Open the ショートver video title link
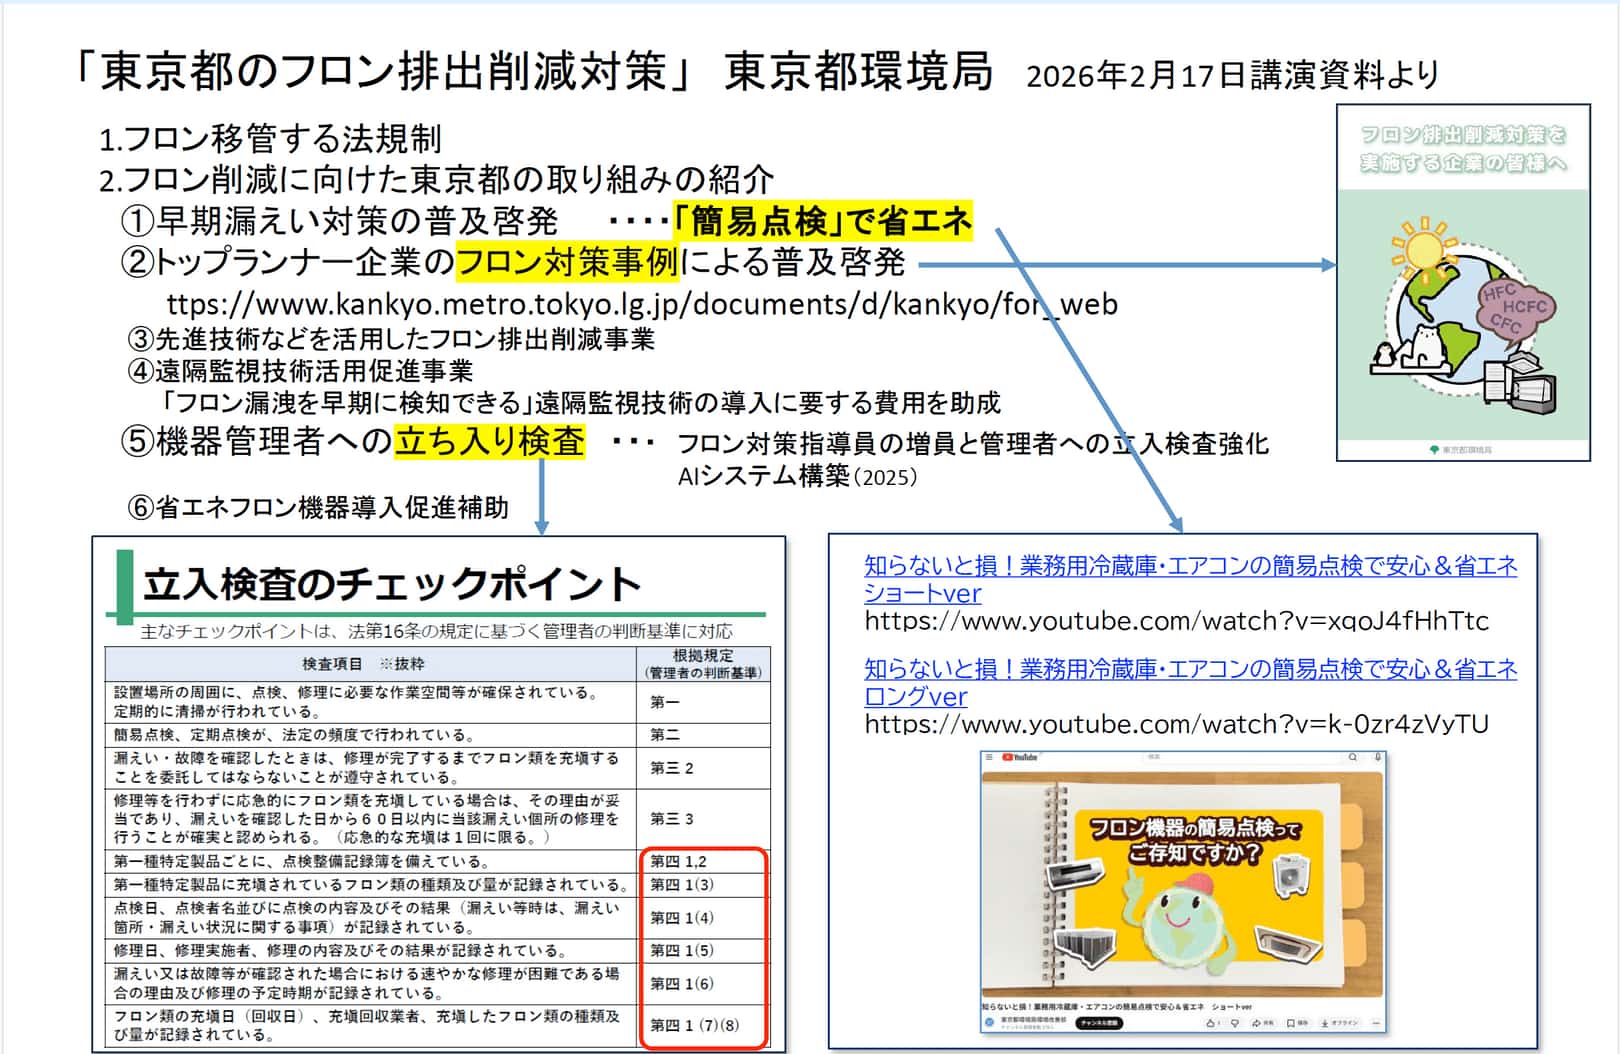 click(1190, 579)
